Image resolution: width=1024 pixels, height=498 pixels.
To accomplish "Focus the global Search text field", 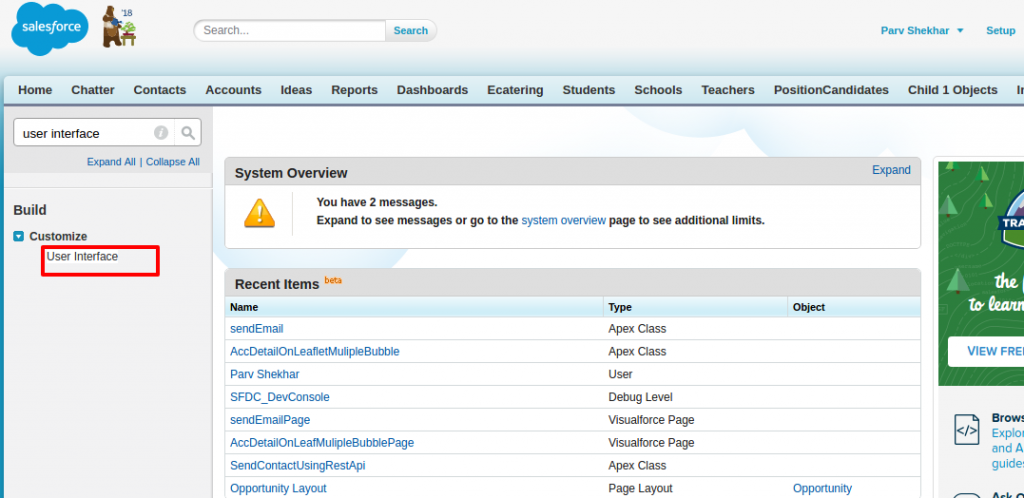I will click(290, 31).
